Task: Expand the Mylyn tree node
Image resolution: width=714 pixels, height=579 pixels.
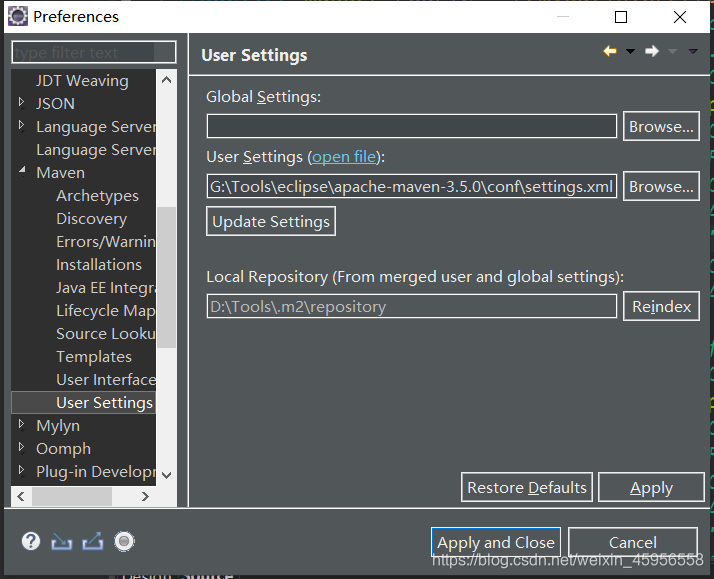Action: 21,425
